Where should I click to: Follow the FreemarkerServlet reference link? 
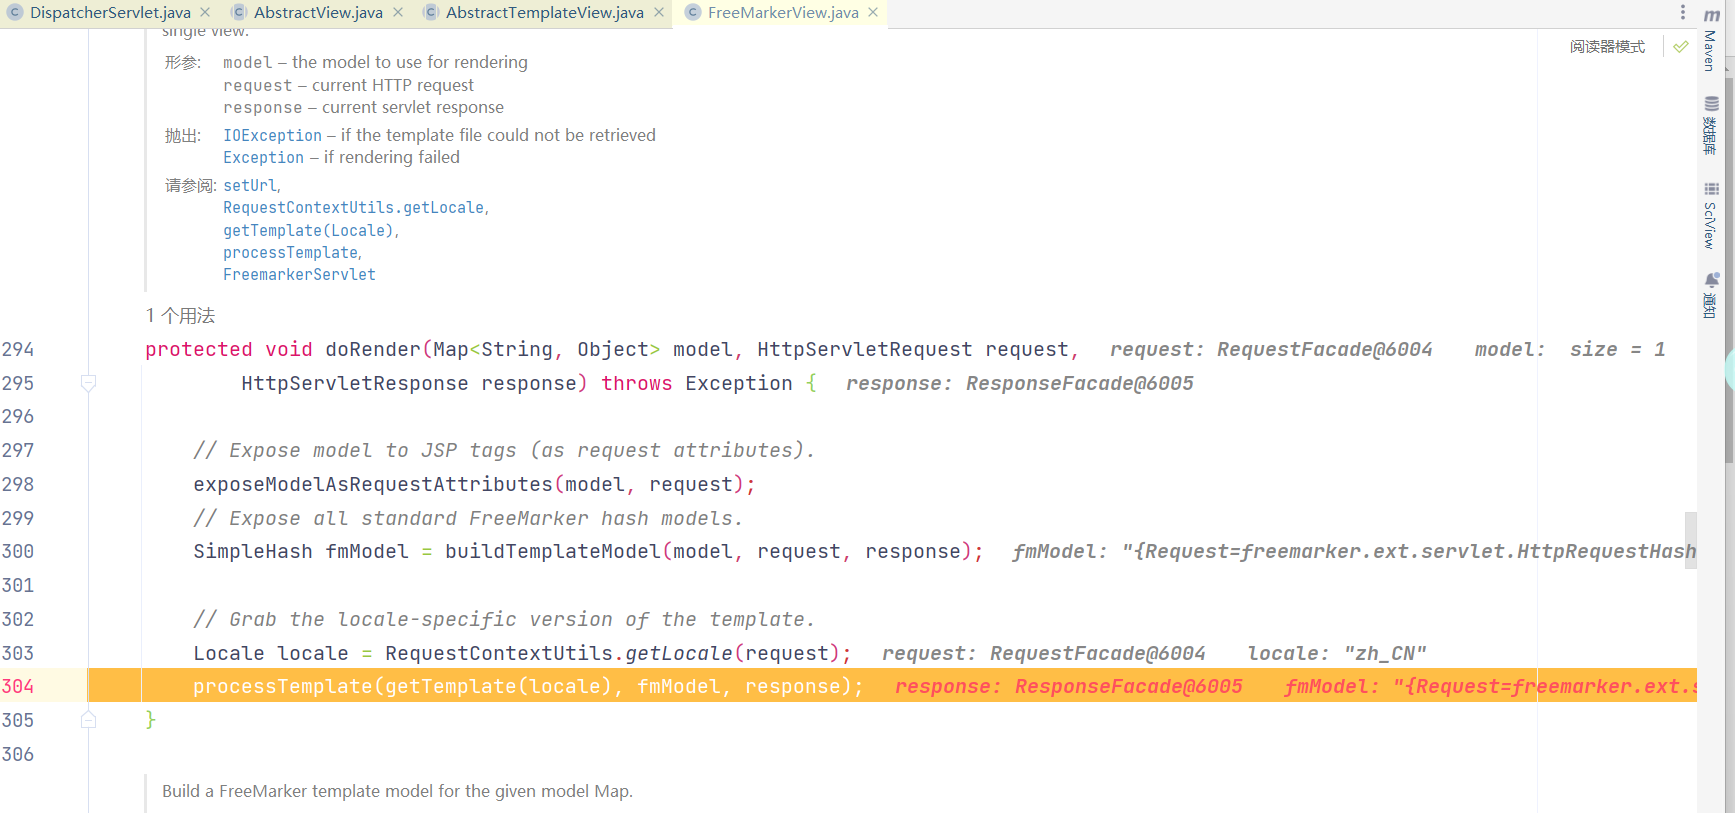(x=299, y=274)
